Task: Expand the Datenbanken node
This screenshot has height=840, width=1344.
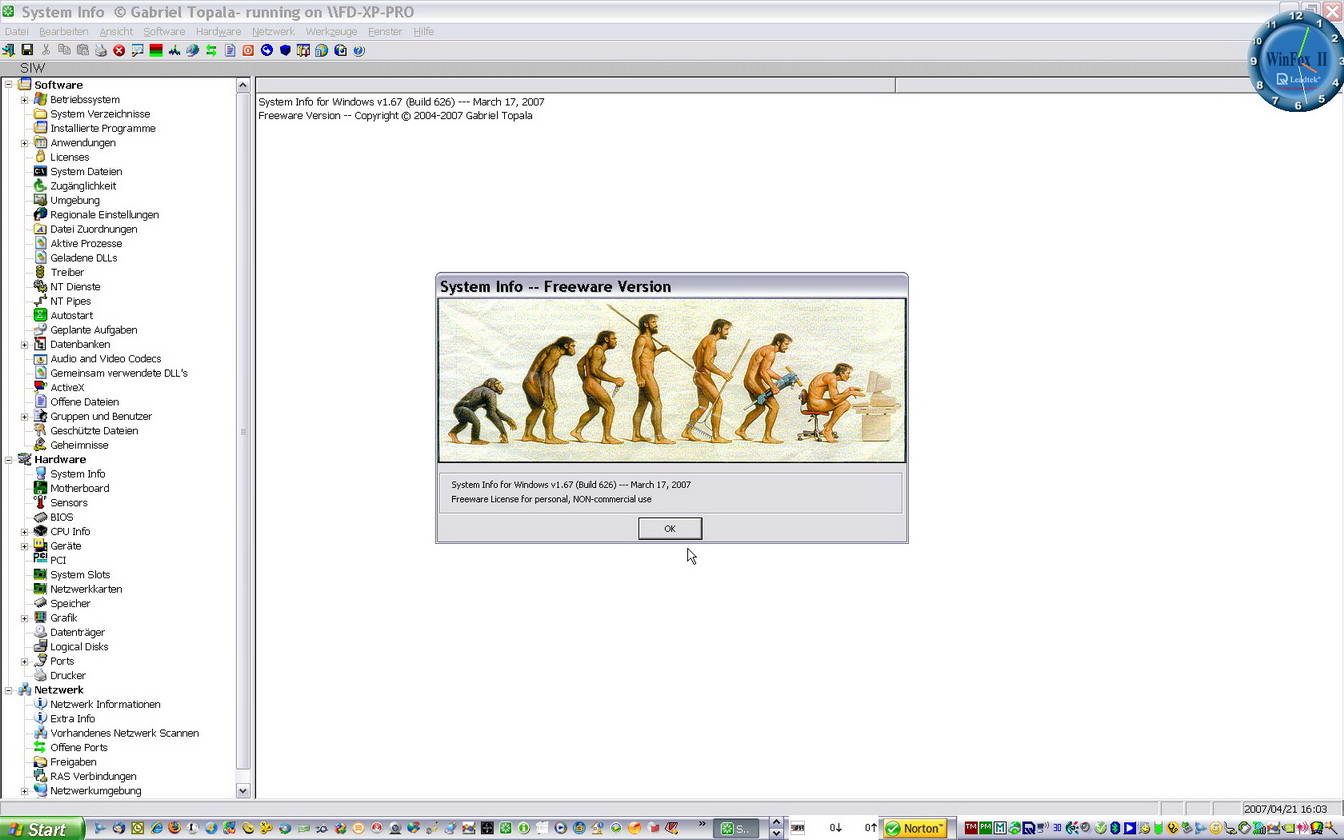Action: (x=25, y=344)
